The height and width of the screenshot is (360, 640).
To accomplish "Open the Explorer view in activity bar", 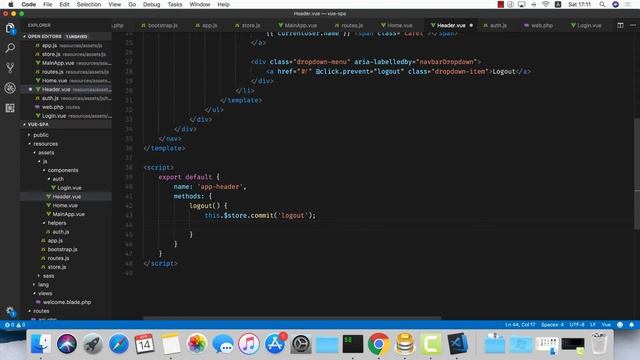I will [10, 29].
